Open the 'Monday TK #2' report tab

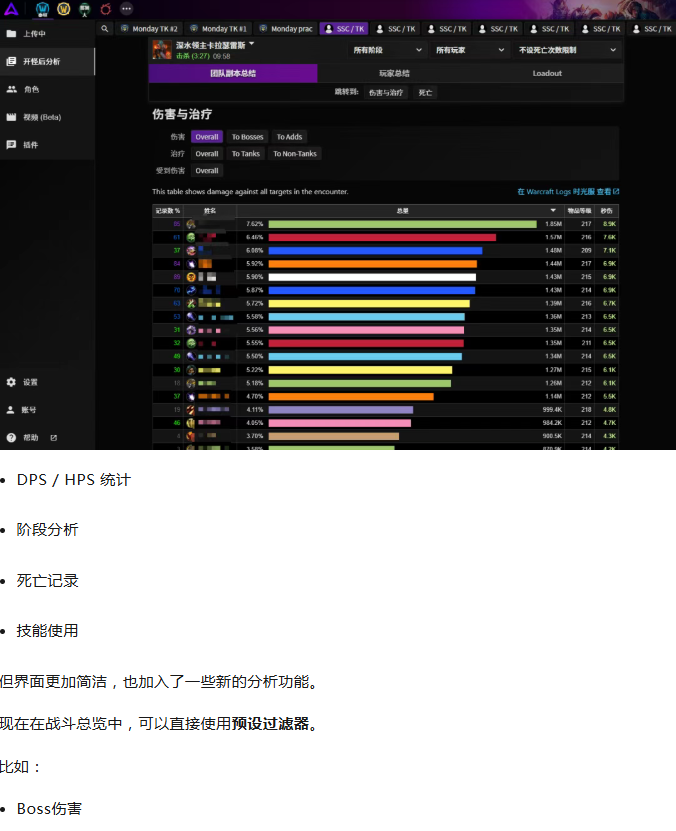(x=149, y=29)
